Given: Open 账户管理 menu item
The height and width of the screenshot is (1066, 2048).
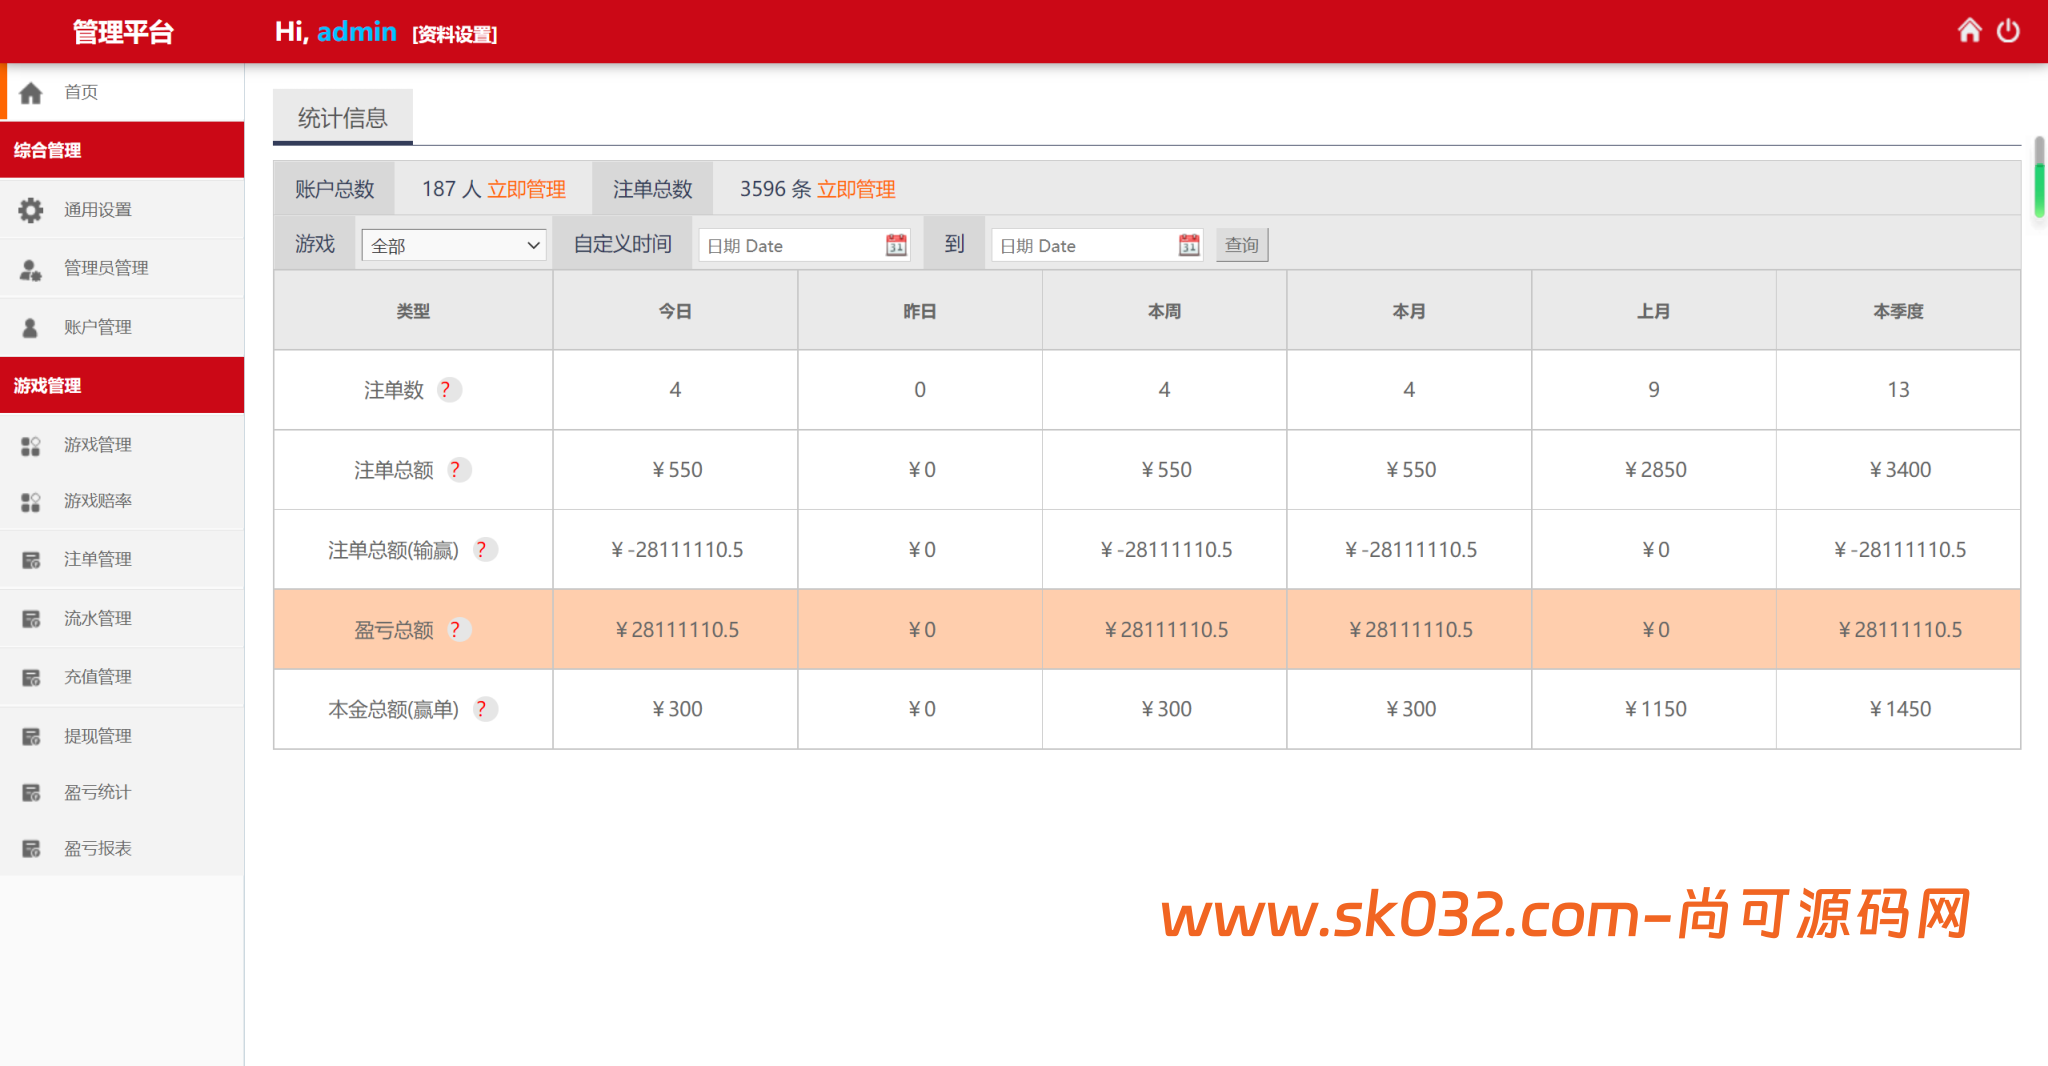Looking at the screenshot, I should [x=122, y=327].
